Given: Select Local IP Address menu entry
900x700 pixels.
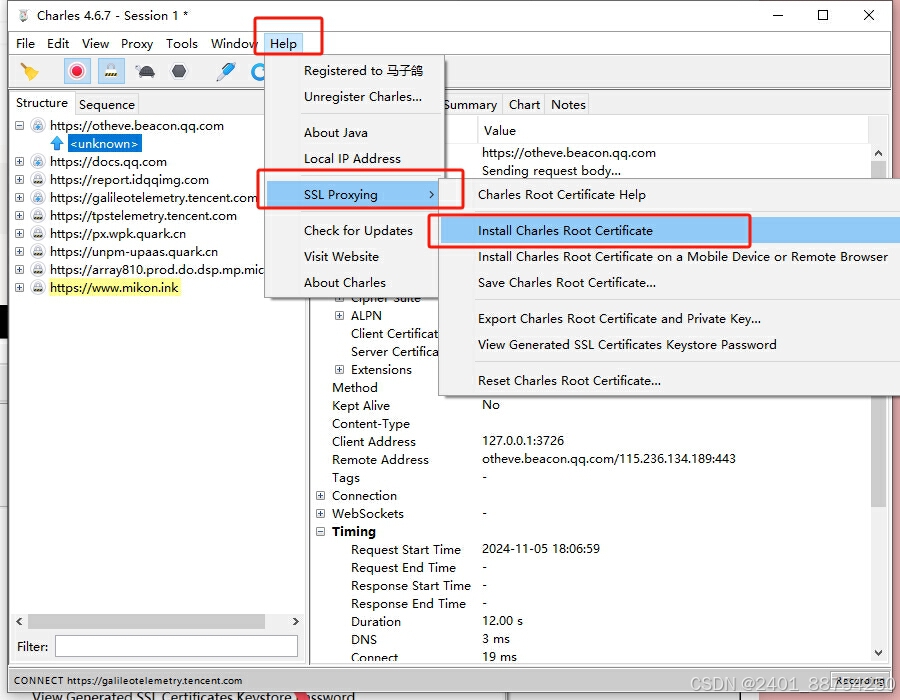Looking at the screenshot, I should pos(352,158).
